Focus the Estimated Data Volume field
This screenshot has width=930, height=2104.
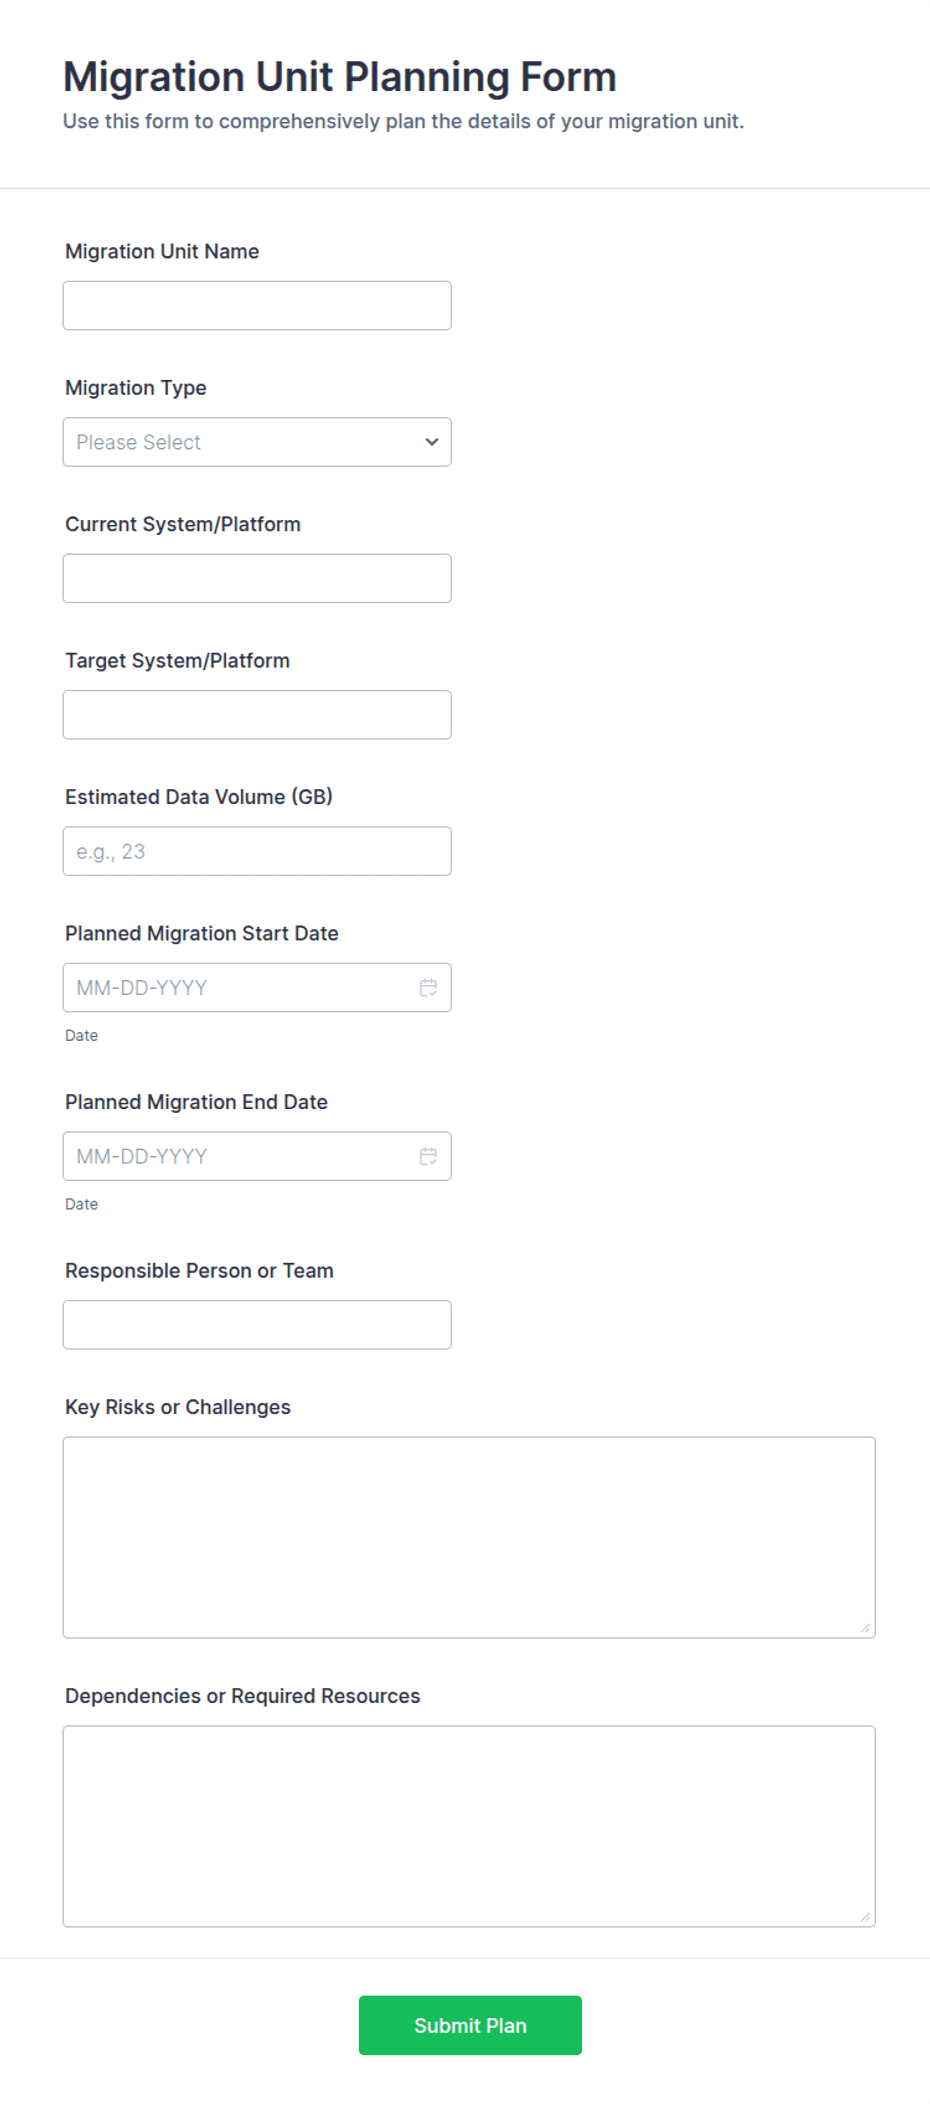point(257,851)
